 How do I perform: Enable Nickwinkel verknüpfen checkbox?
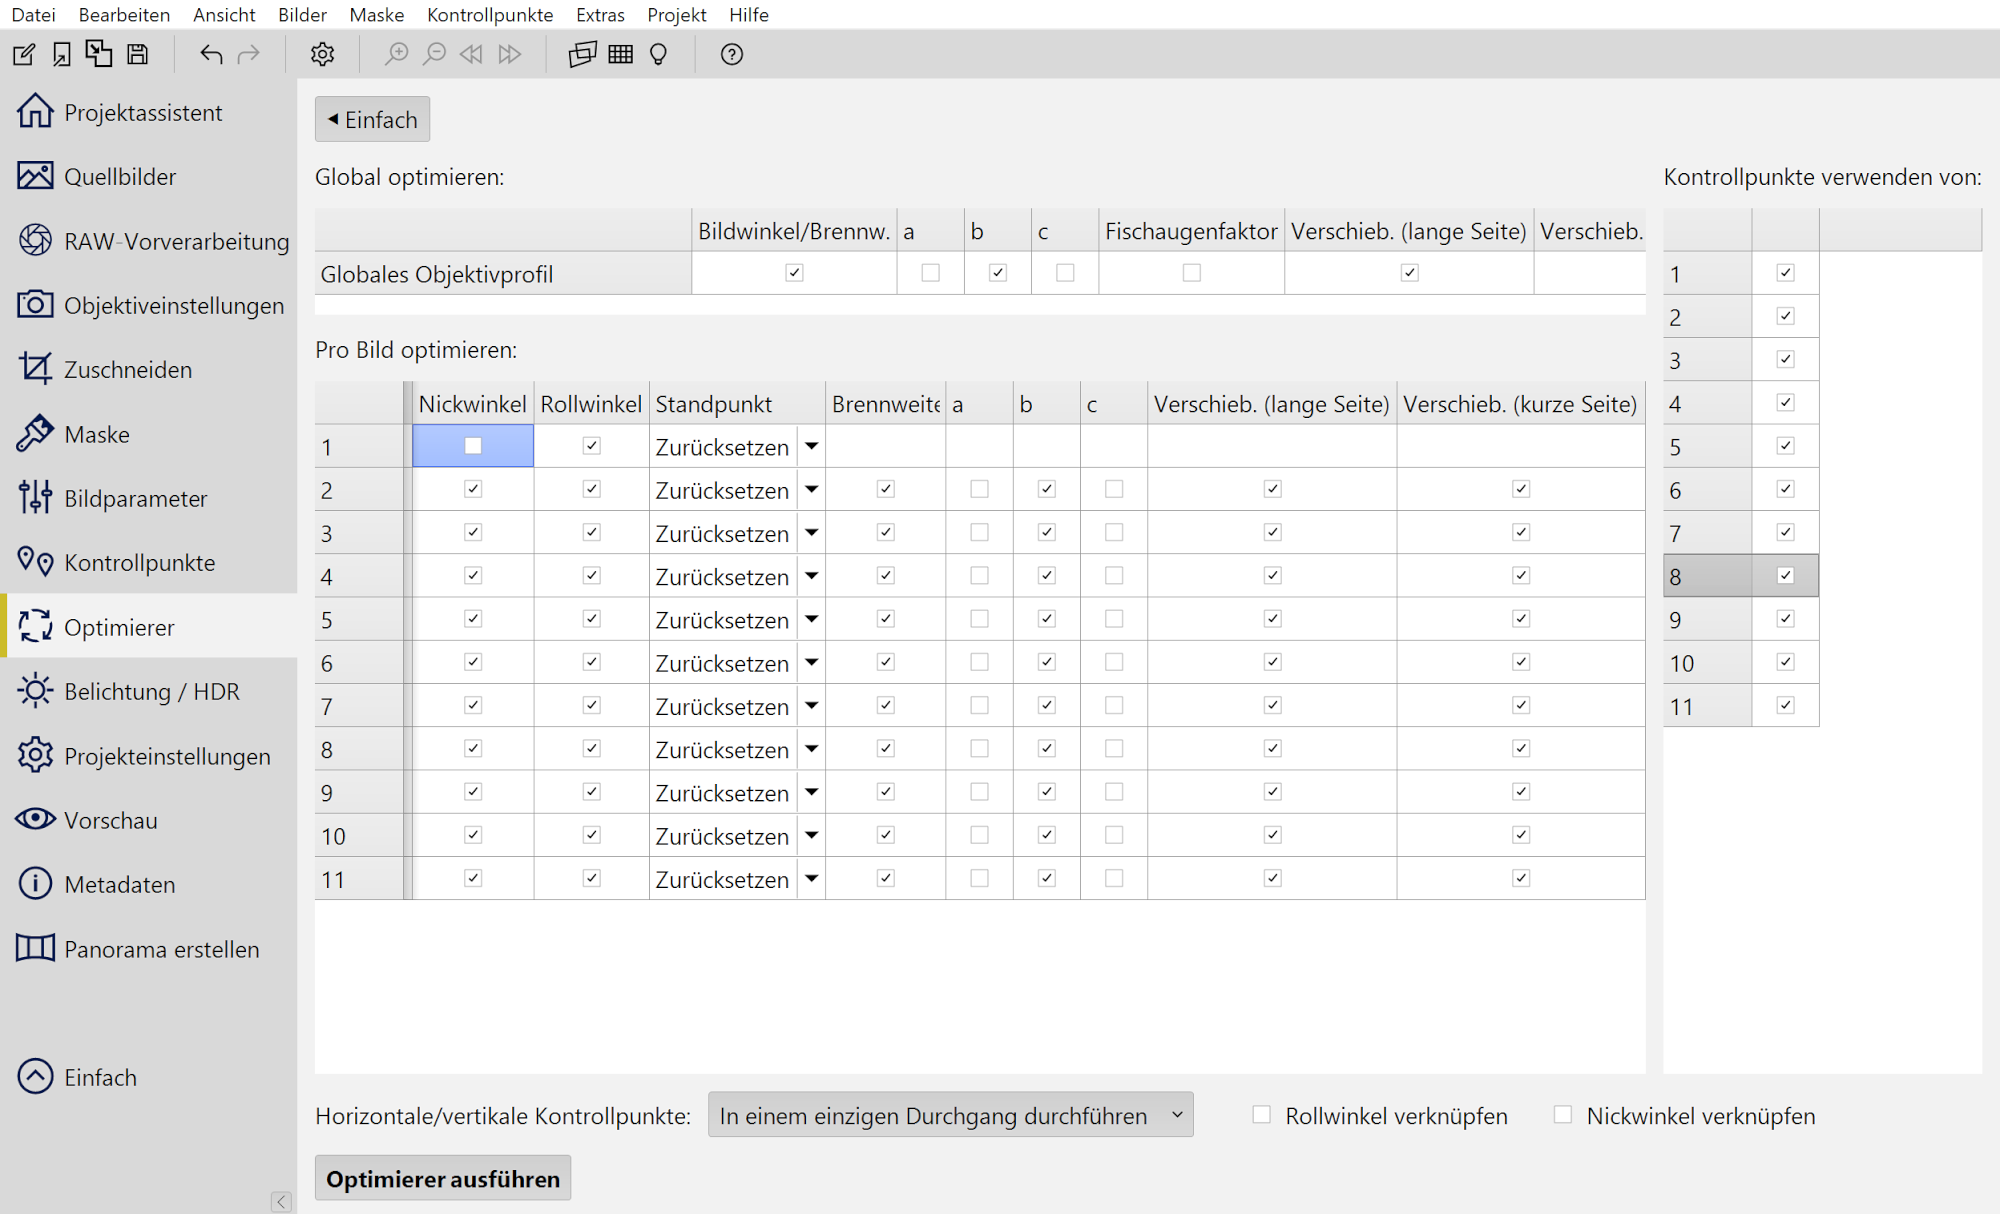pos(1563,1114)
